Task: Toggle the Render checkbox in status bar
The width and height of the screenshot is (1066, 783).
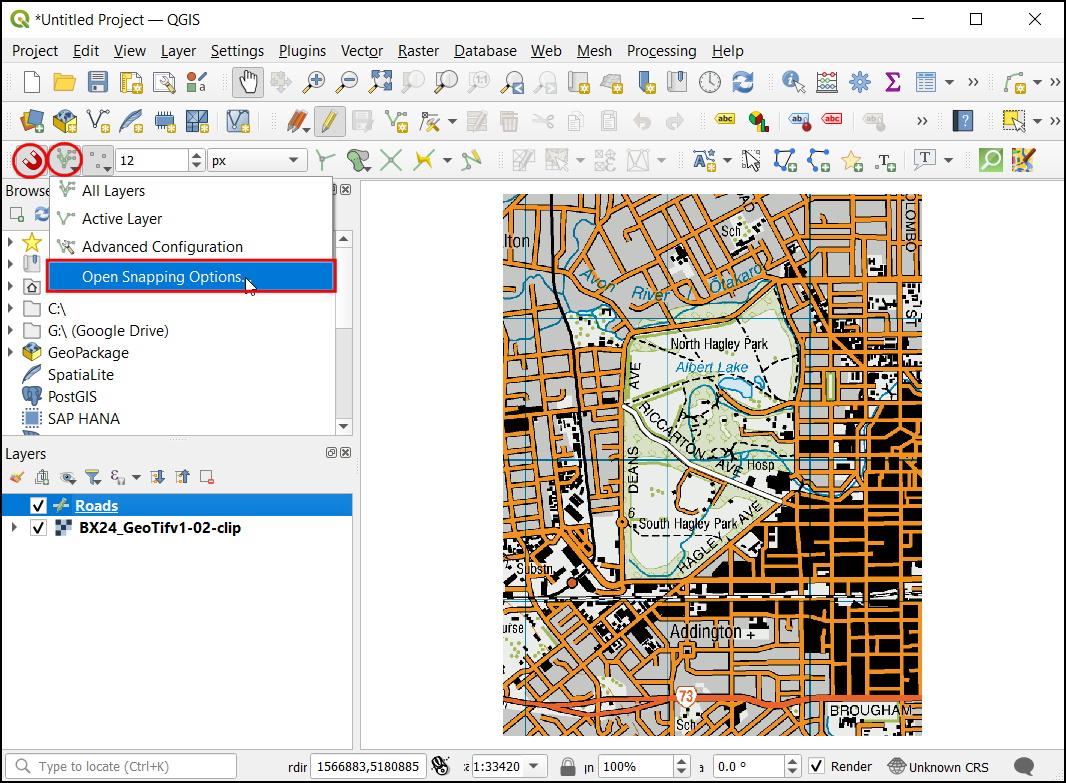Action: tap(816, 766)
